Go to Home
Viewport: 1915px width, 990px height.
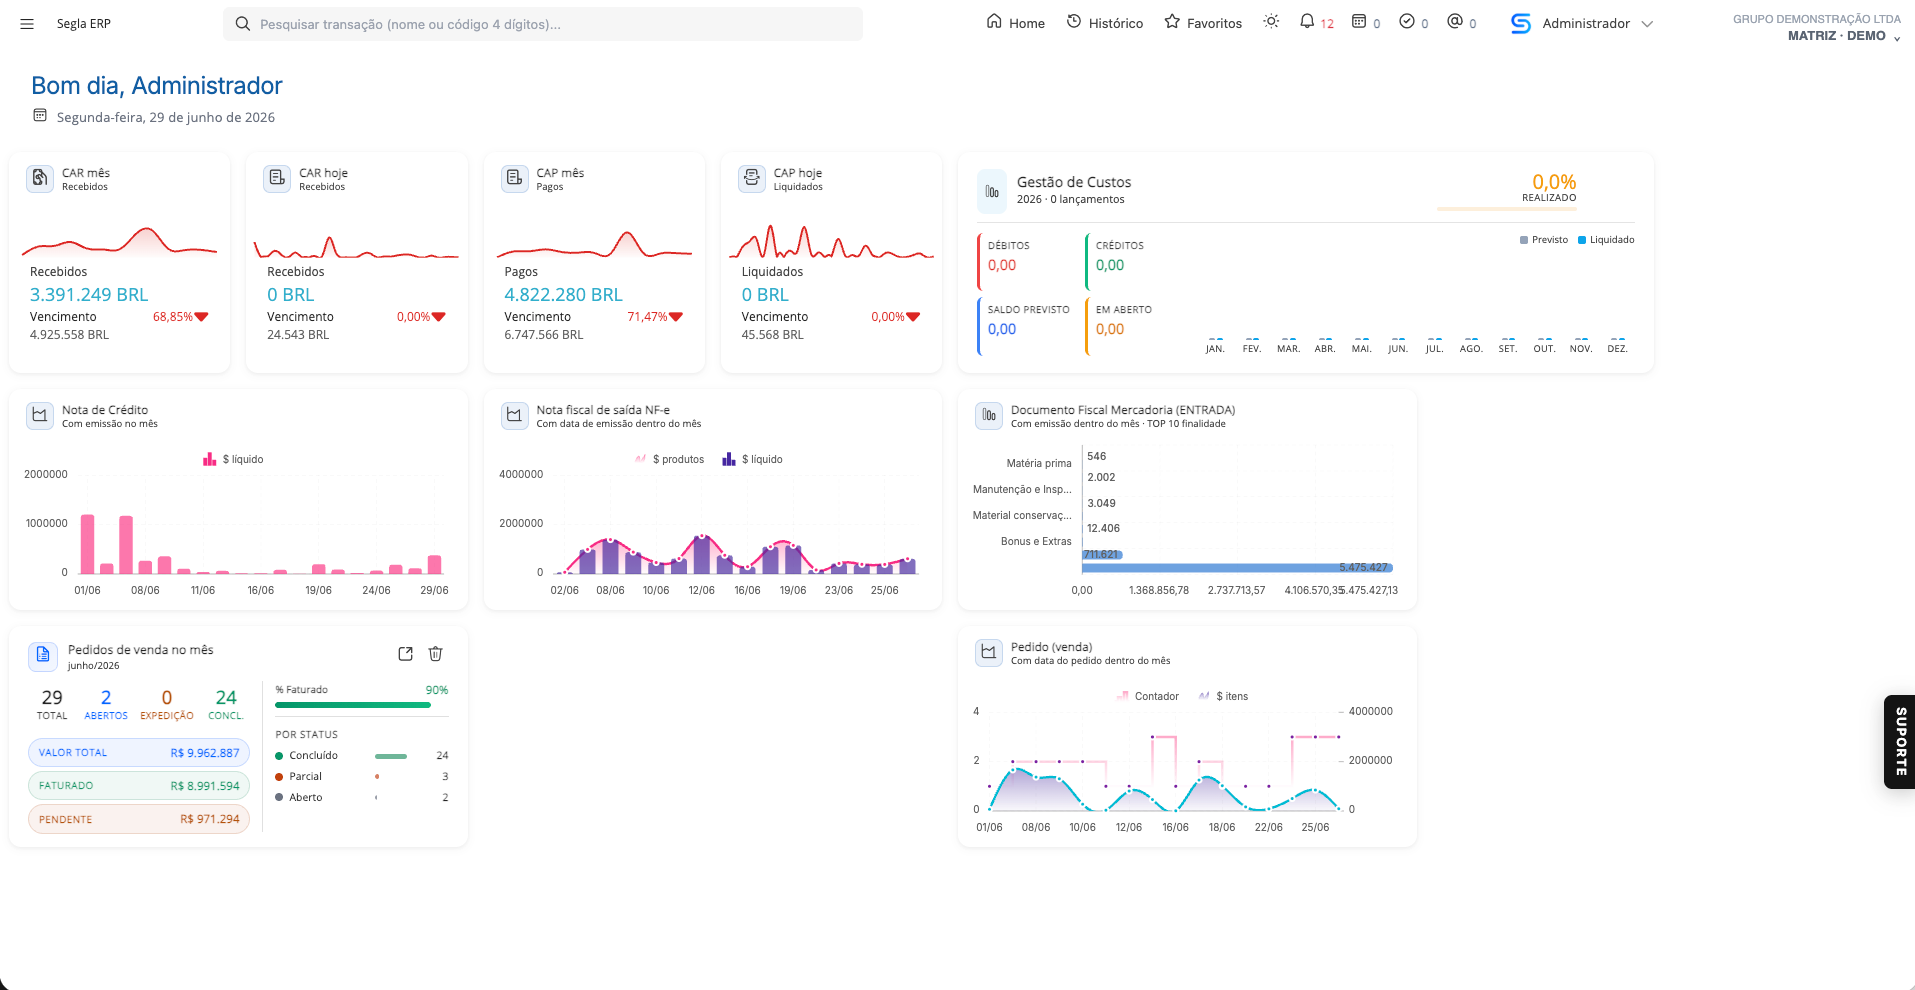click(x=1015, y=23)
